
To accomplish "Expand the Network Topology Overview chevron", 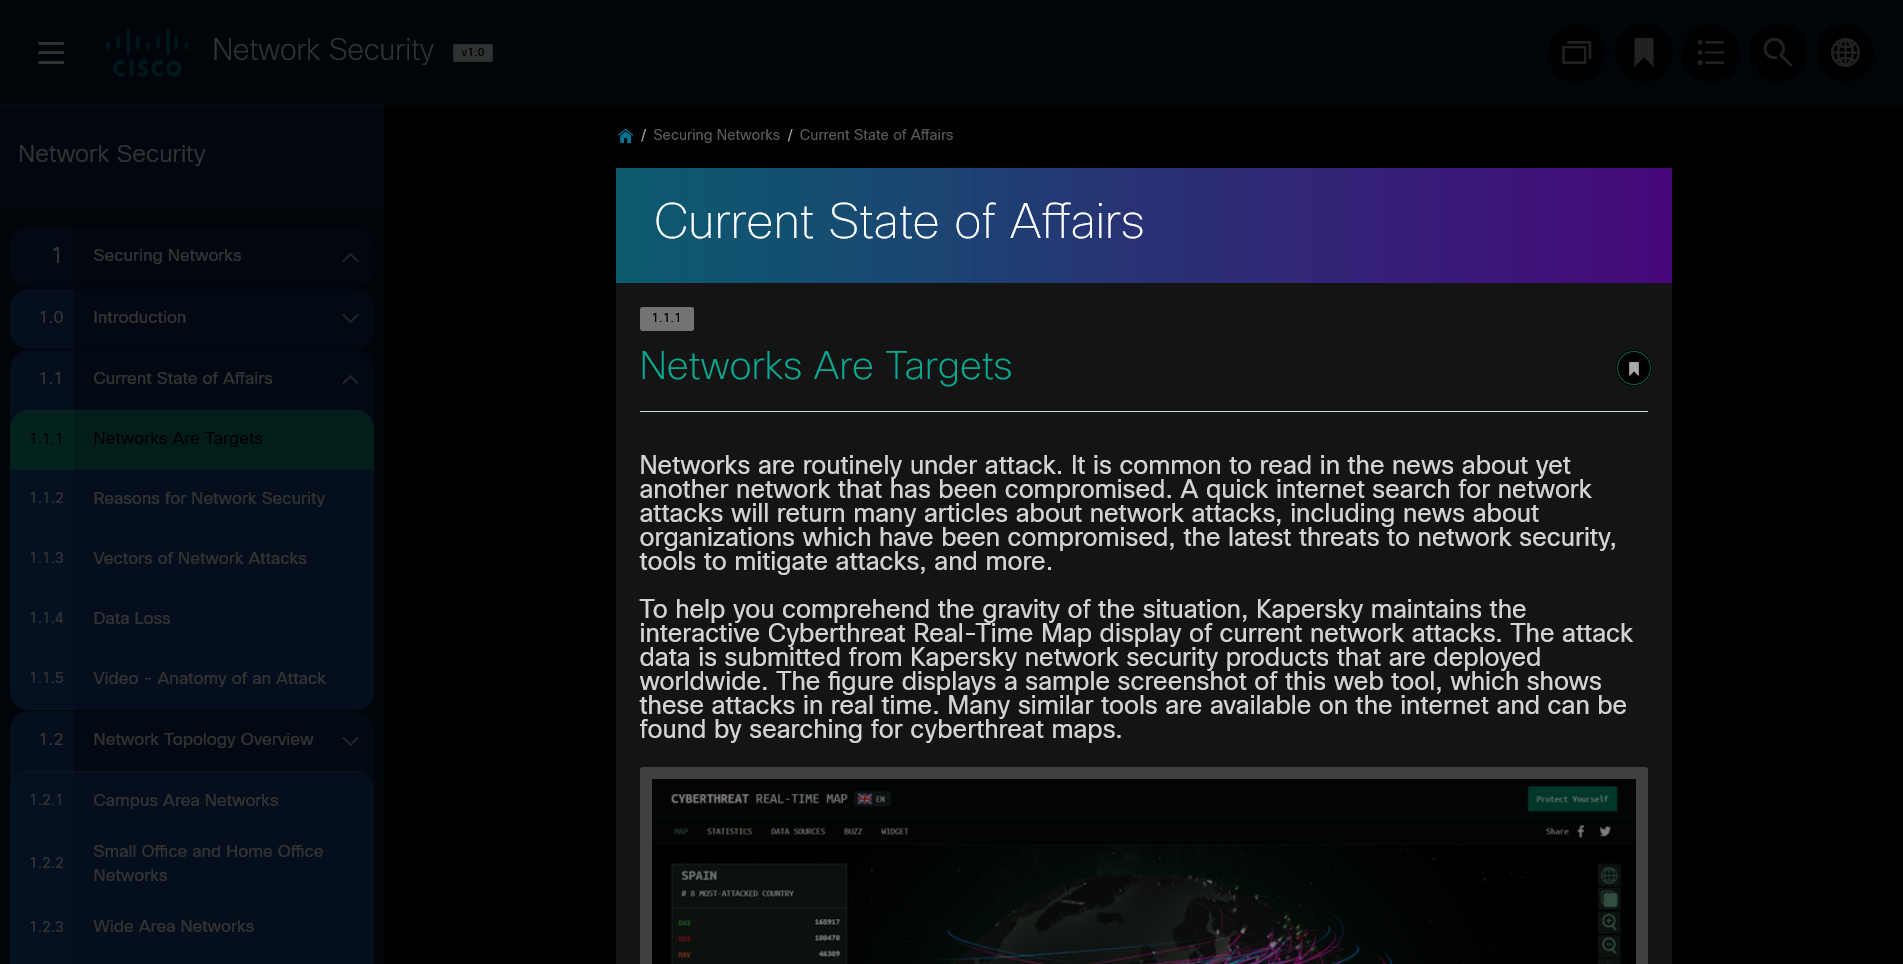I will click(350, 741).
